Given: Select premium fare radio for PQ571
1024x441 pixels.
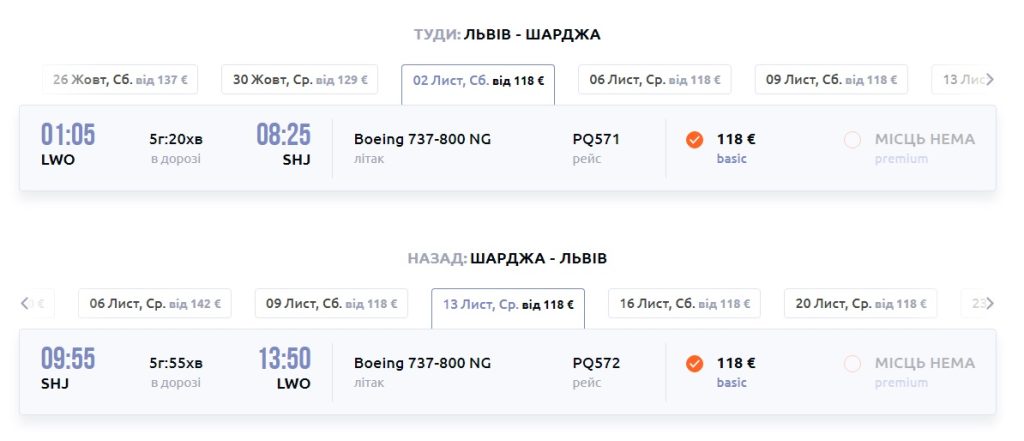Looking at the screenshot, I should 852,140.
